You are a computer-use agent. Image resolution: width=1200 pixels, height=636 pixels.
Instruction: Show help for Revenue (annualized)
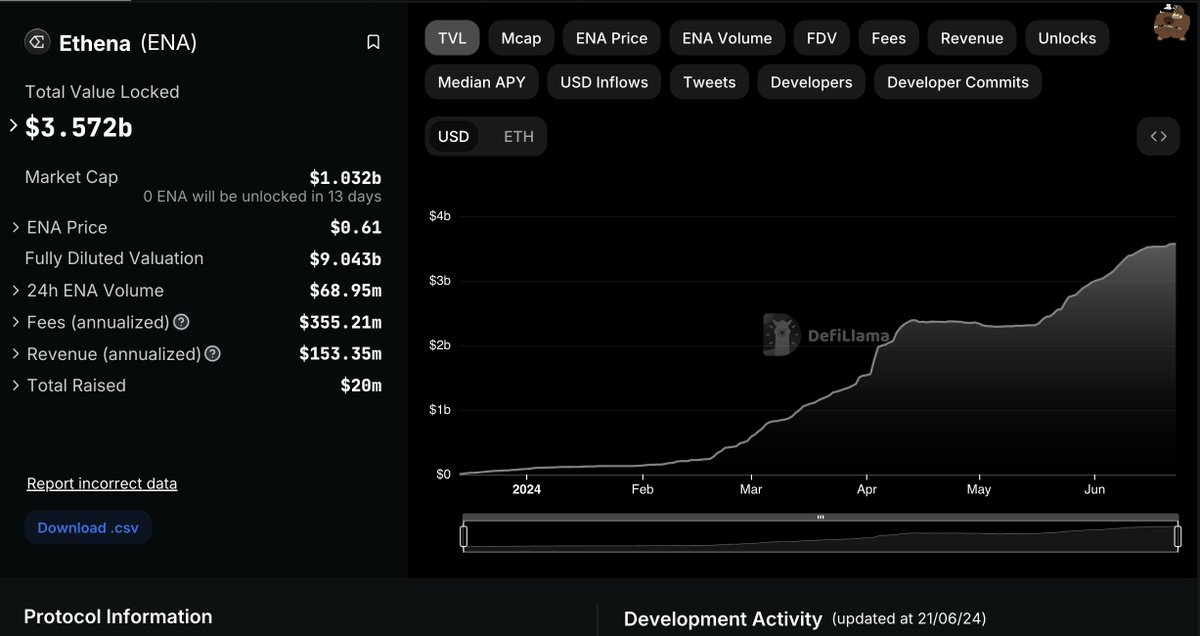(212, 354)
